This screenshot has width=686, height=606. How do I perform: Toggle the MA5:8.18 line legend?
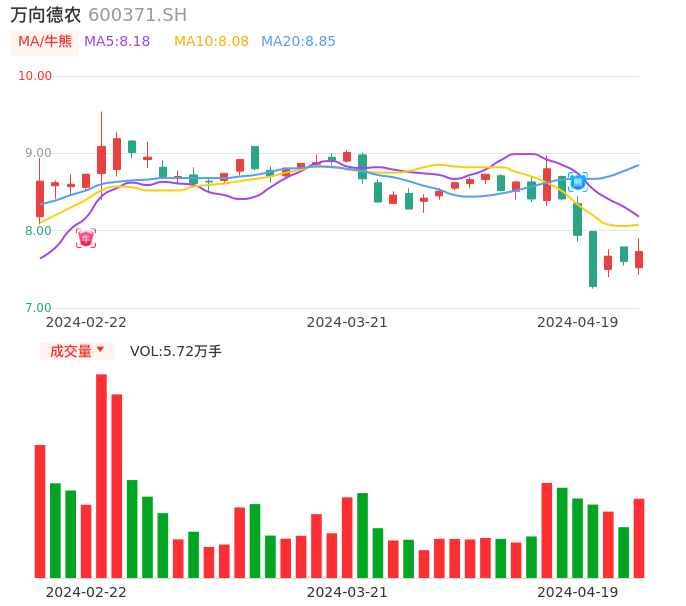(x=117, y=42)
